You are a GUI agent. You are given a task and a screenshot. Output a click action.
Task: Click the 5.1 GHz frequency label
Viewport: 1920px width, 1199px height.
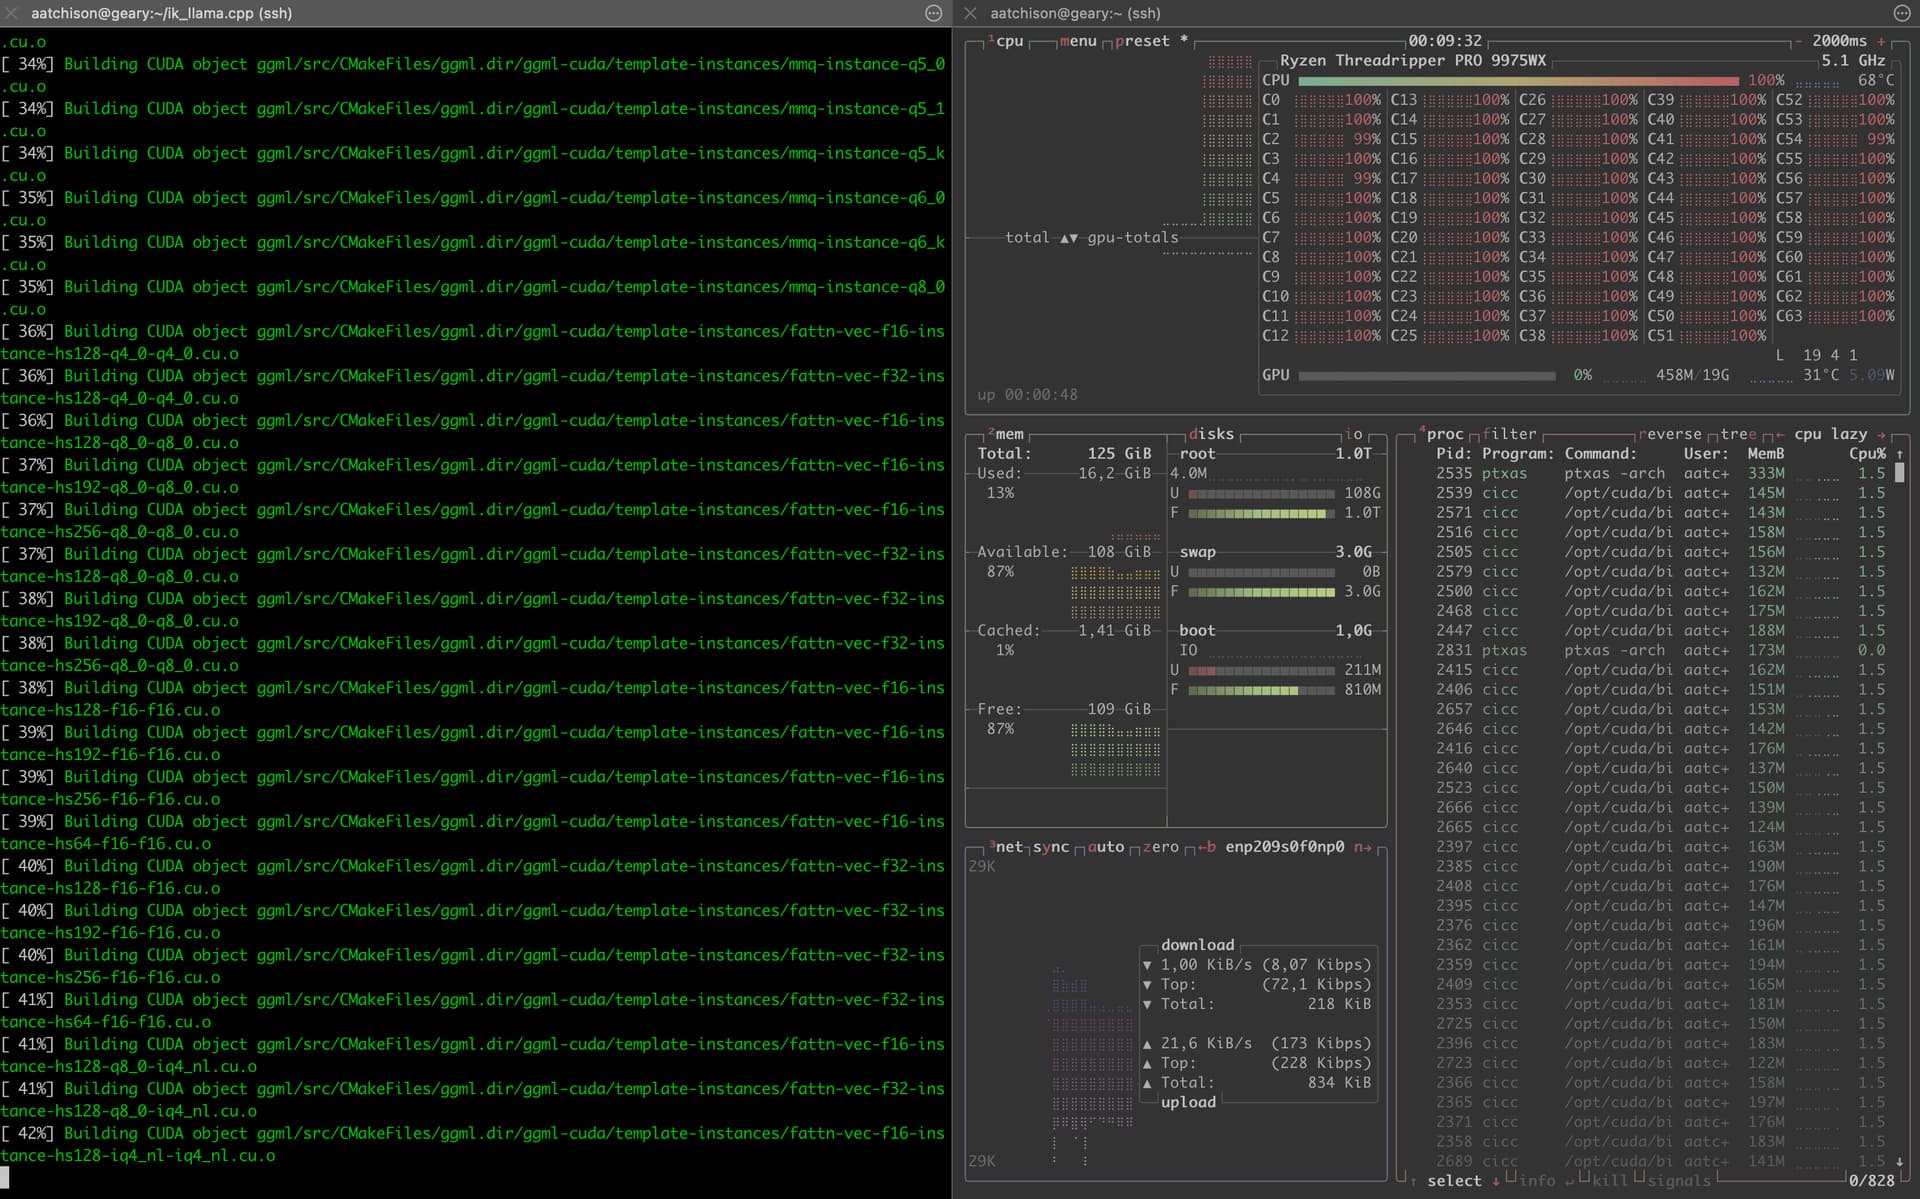(1853, 61)
